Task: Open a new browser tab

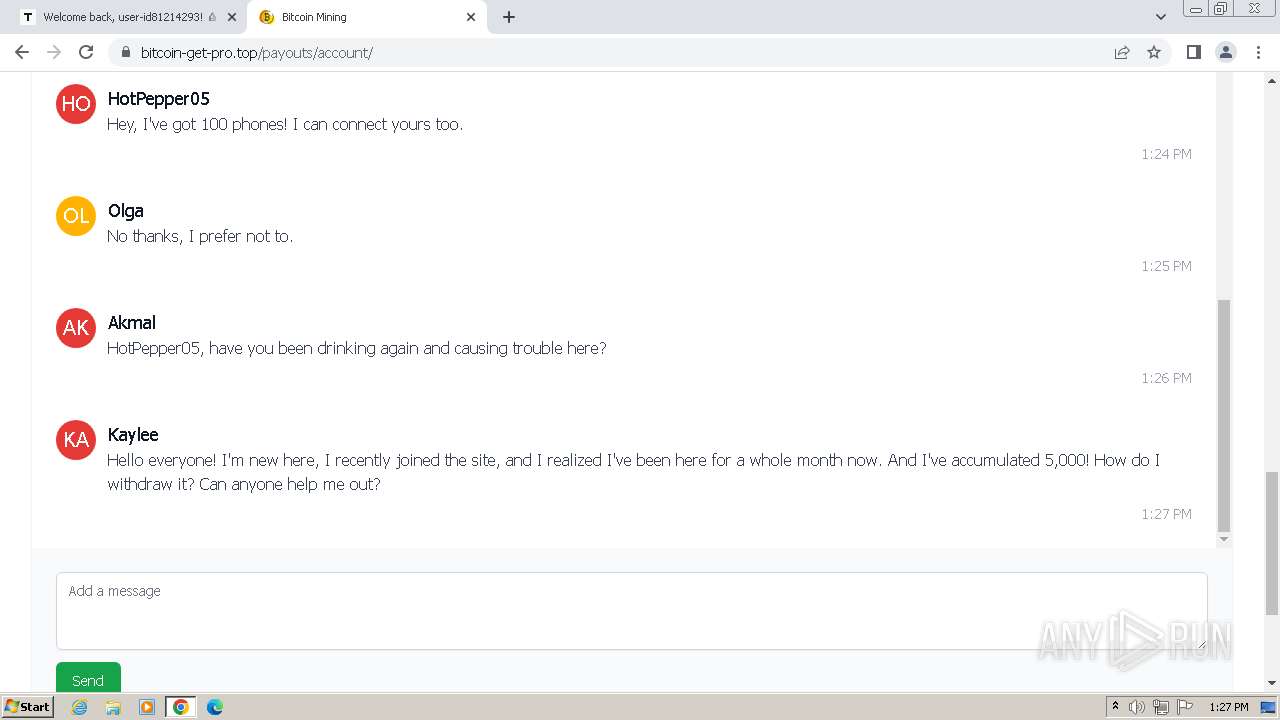Action: pos(509,17)
